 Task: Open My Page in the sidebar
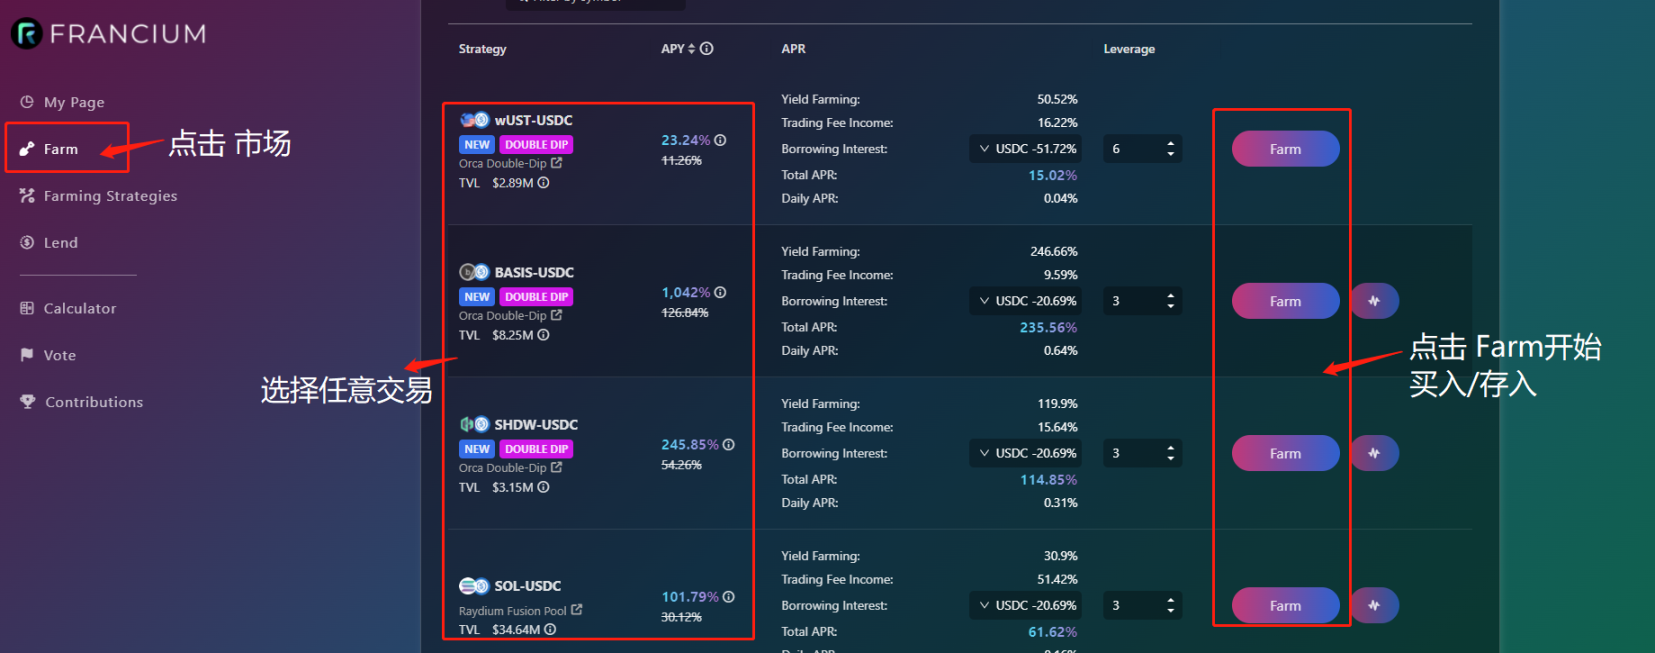pyautogui.click(x=73, y=102)
